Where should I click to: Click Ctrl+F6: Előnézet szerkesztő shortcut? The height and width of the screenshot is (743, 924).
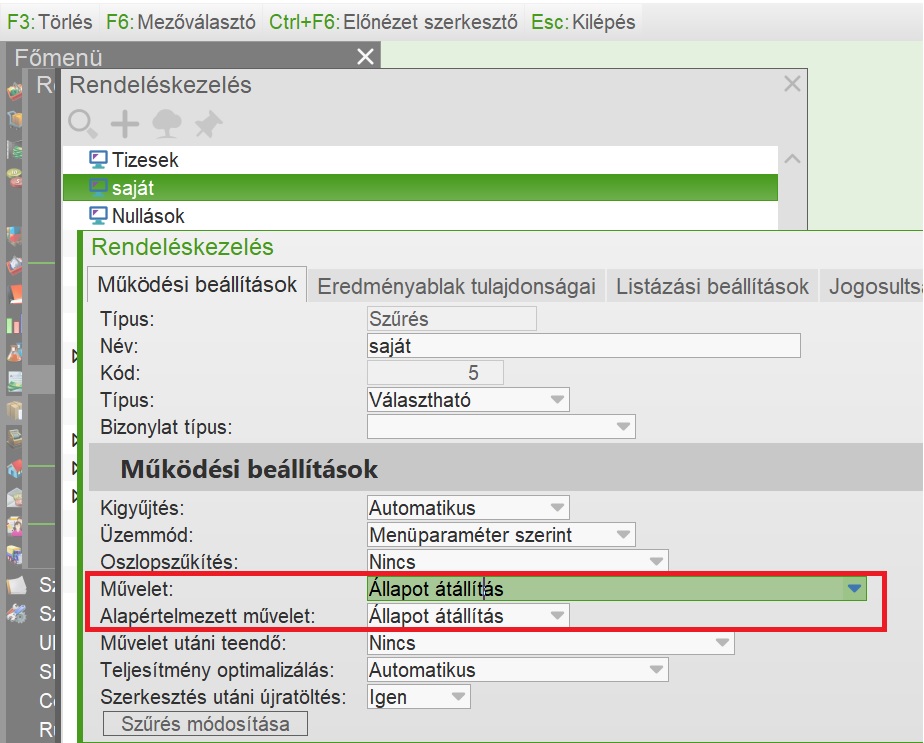pyautogui.click(x=393, y=22)
